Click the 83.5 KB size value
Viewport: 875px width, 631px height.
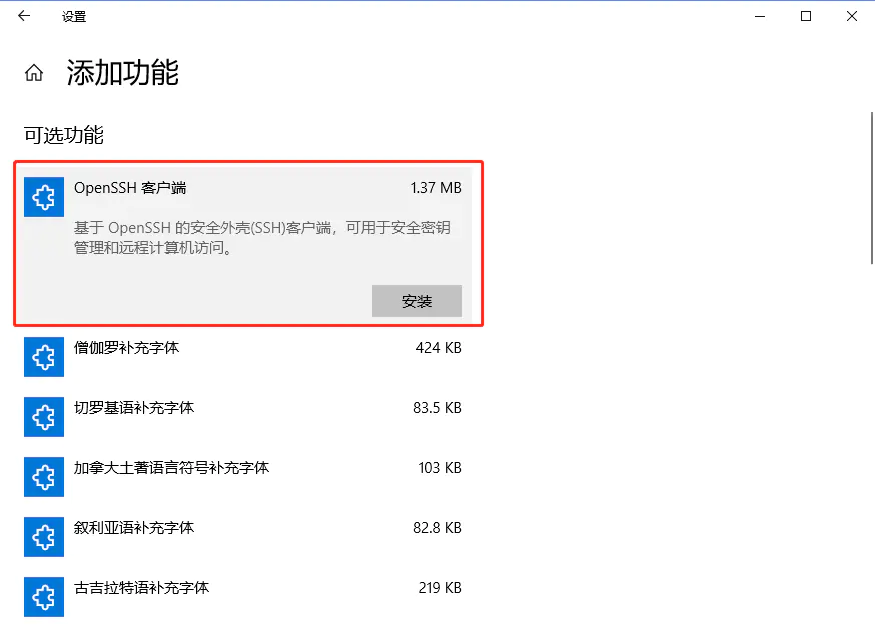[x=438, y=408]
